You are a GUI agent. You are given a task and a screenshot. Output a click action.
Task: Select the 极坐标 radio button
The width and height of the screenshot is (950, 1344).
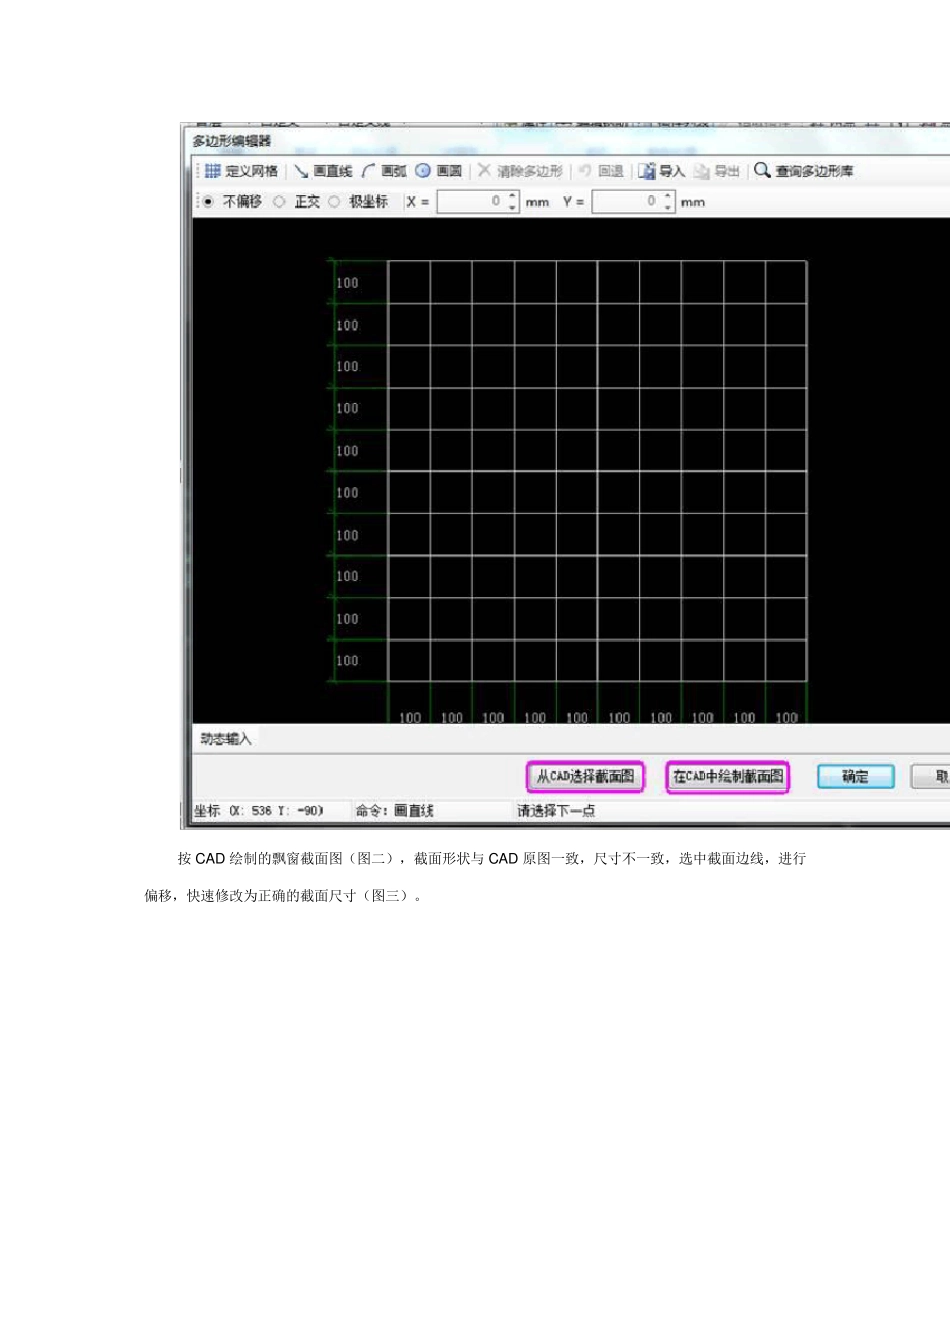[x=334, y=201]
